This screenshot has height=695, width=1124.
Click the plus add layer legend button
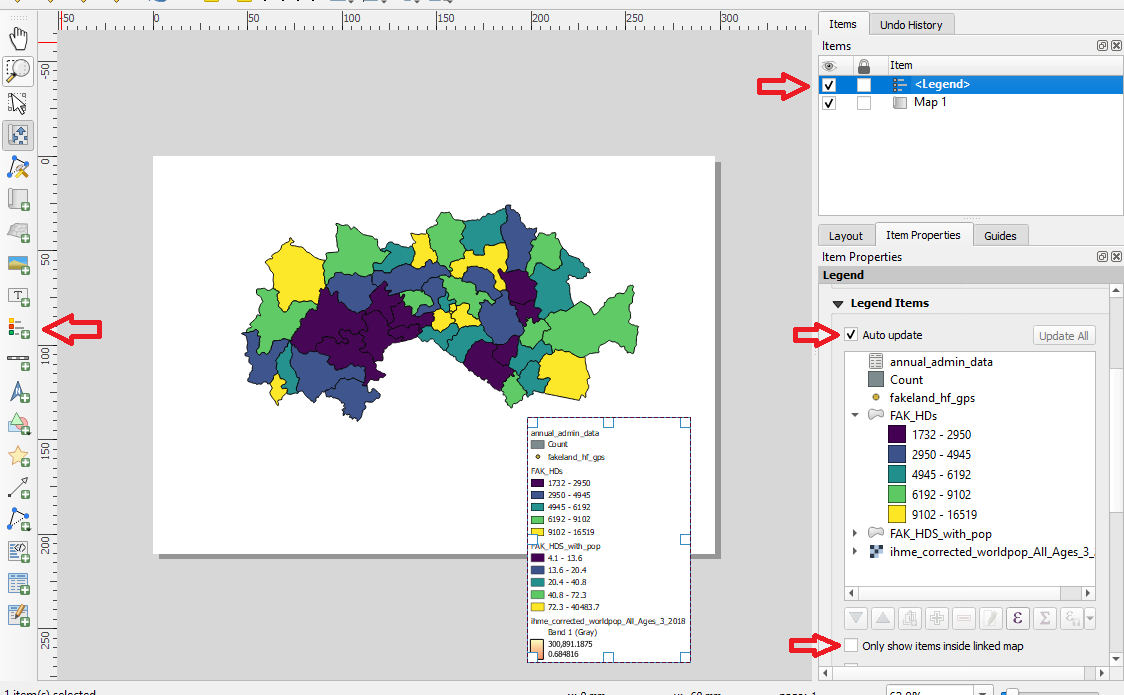coord(937,618)
